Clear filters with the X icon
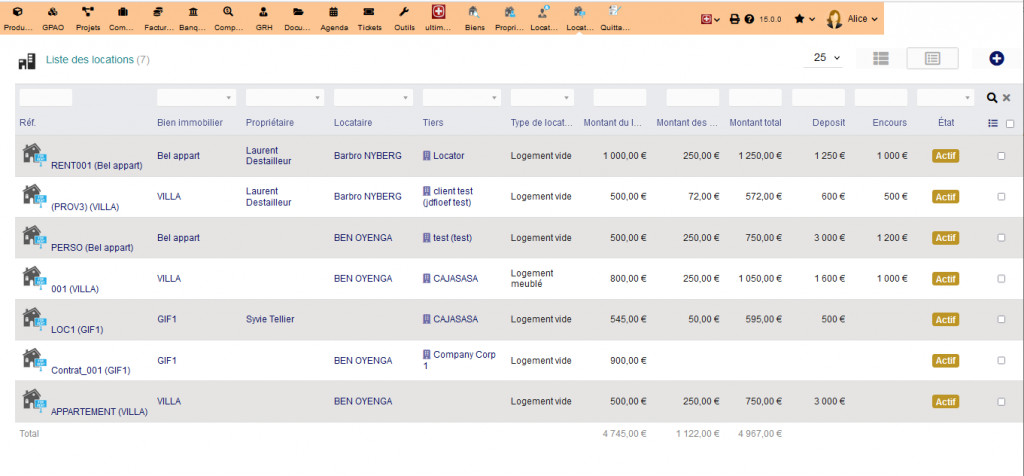 (x=1006, y=98)
